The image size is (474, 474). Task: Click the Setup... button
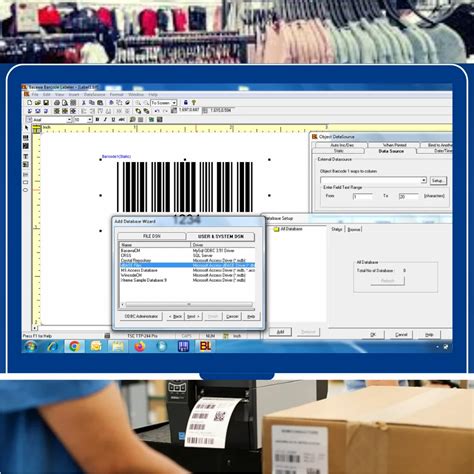(x=438, y=180)
